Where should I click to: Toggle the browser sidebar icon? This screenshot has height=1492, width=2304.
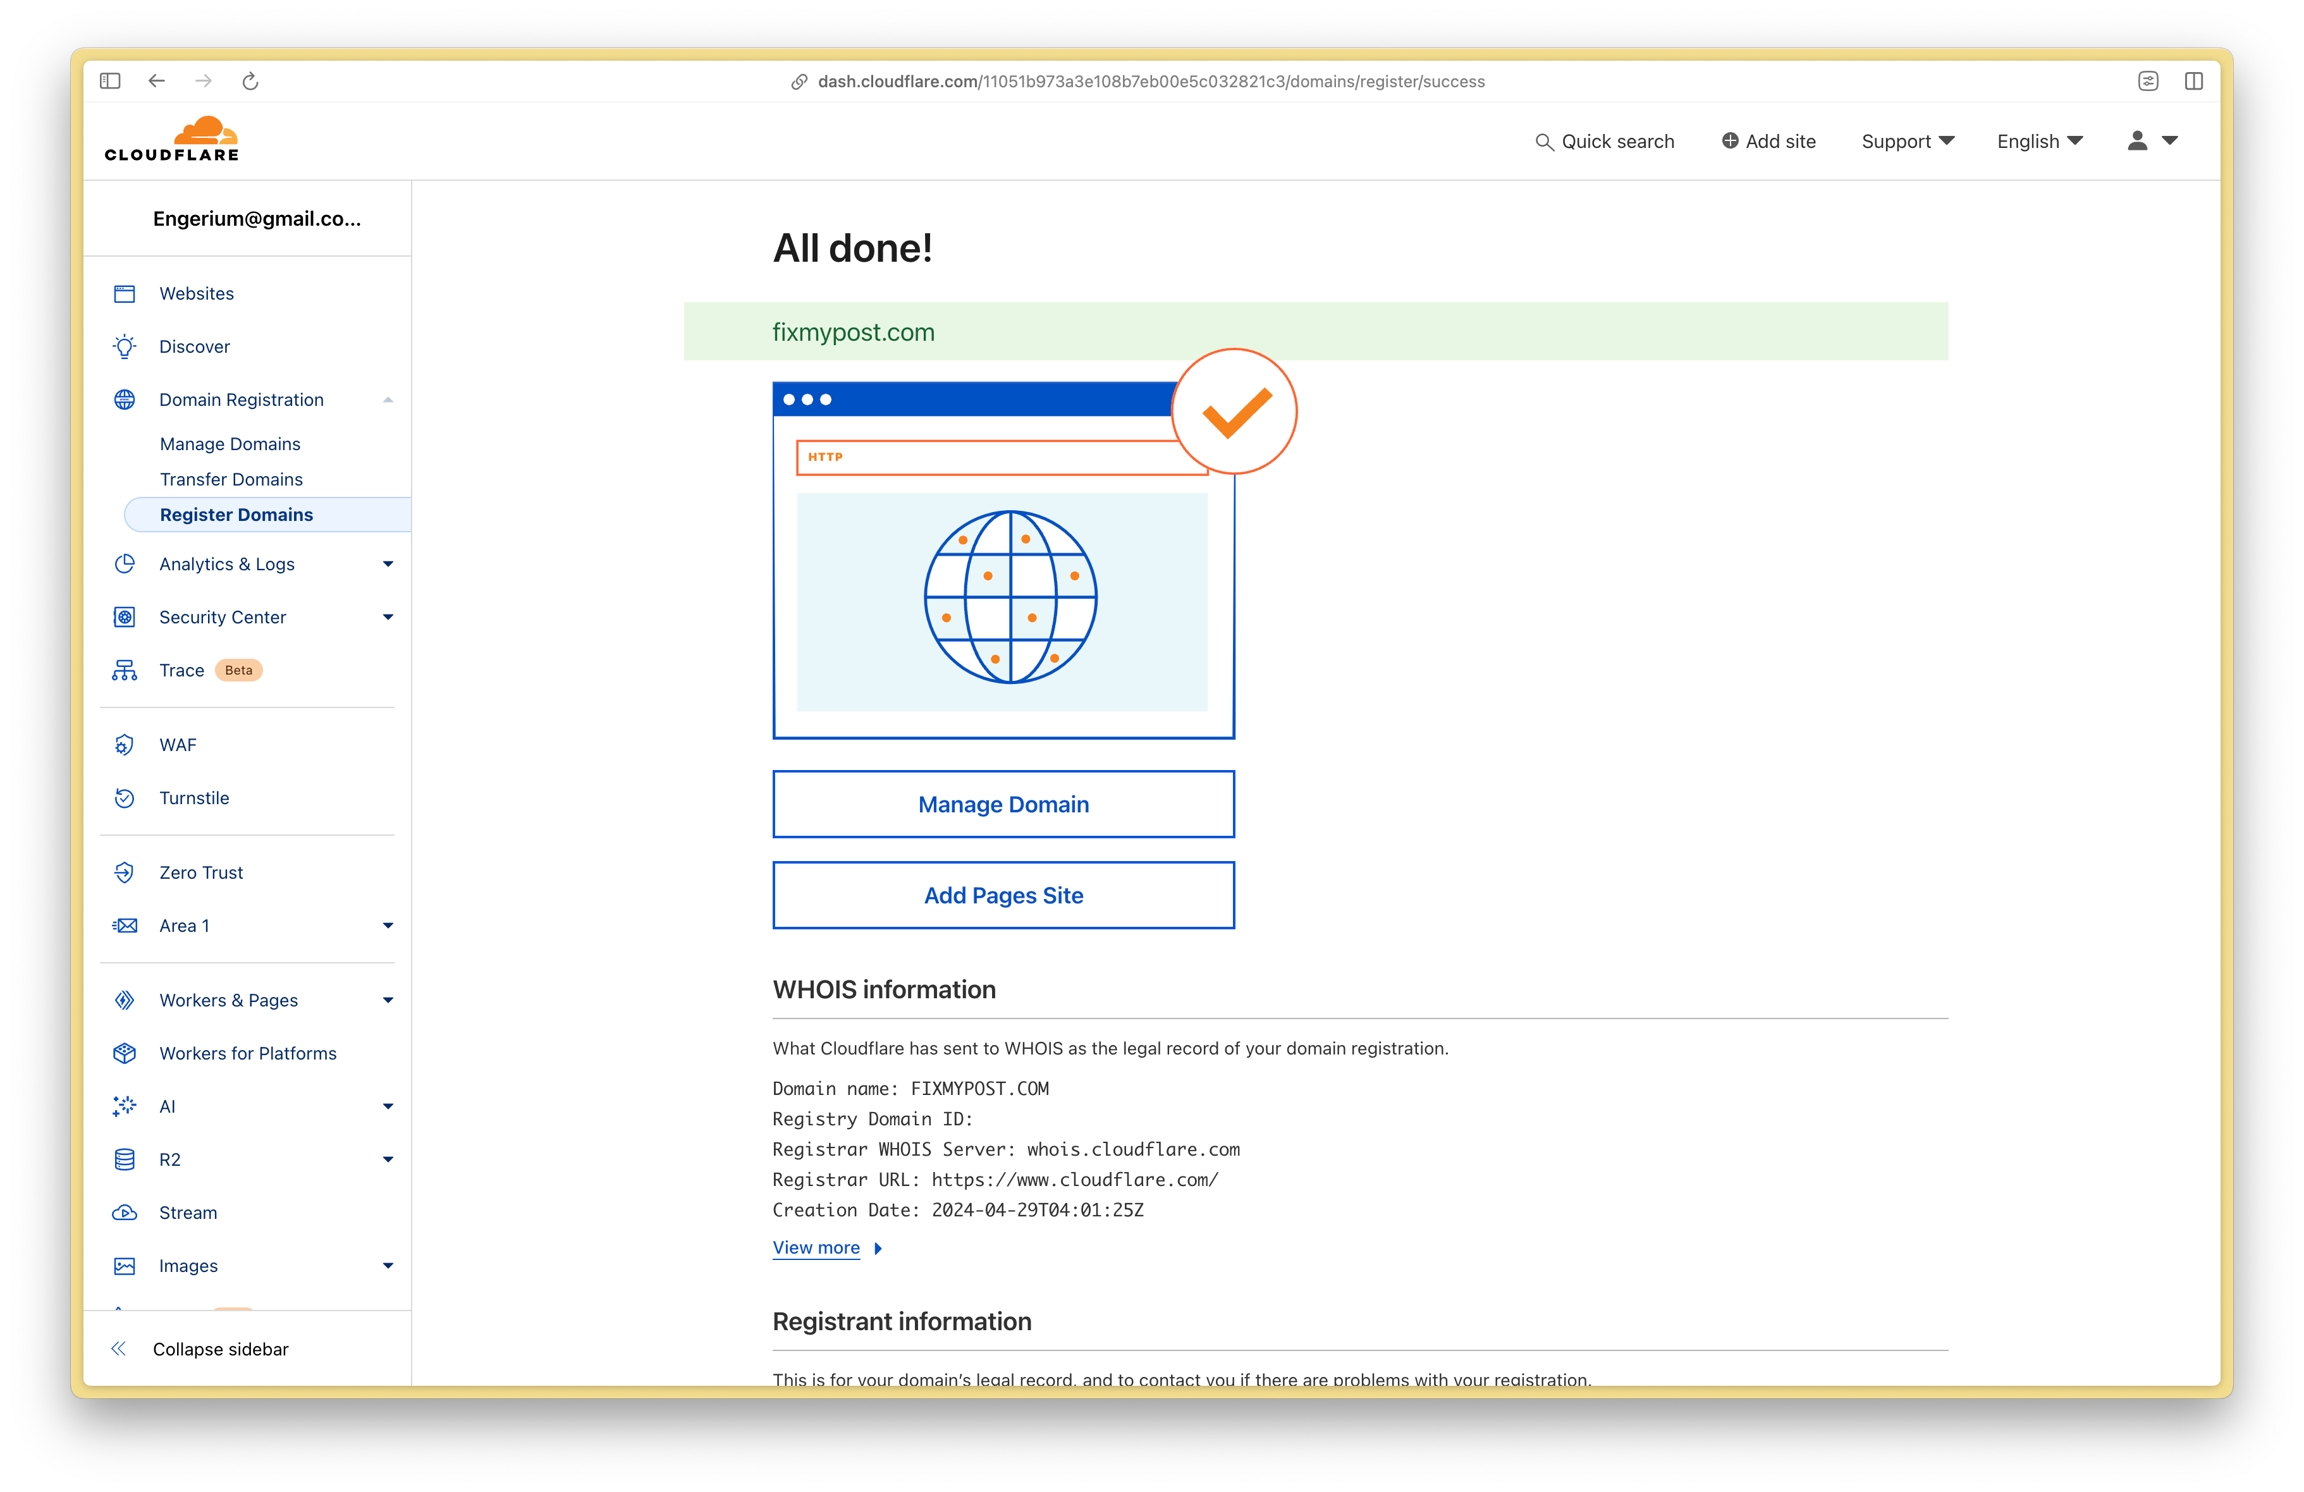[111, 81]
